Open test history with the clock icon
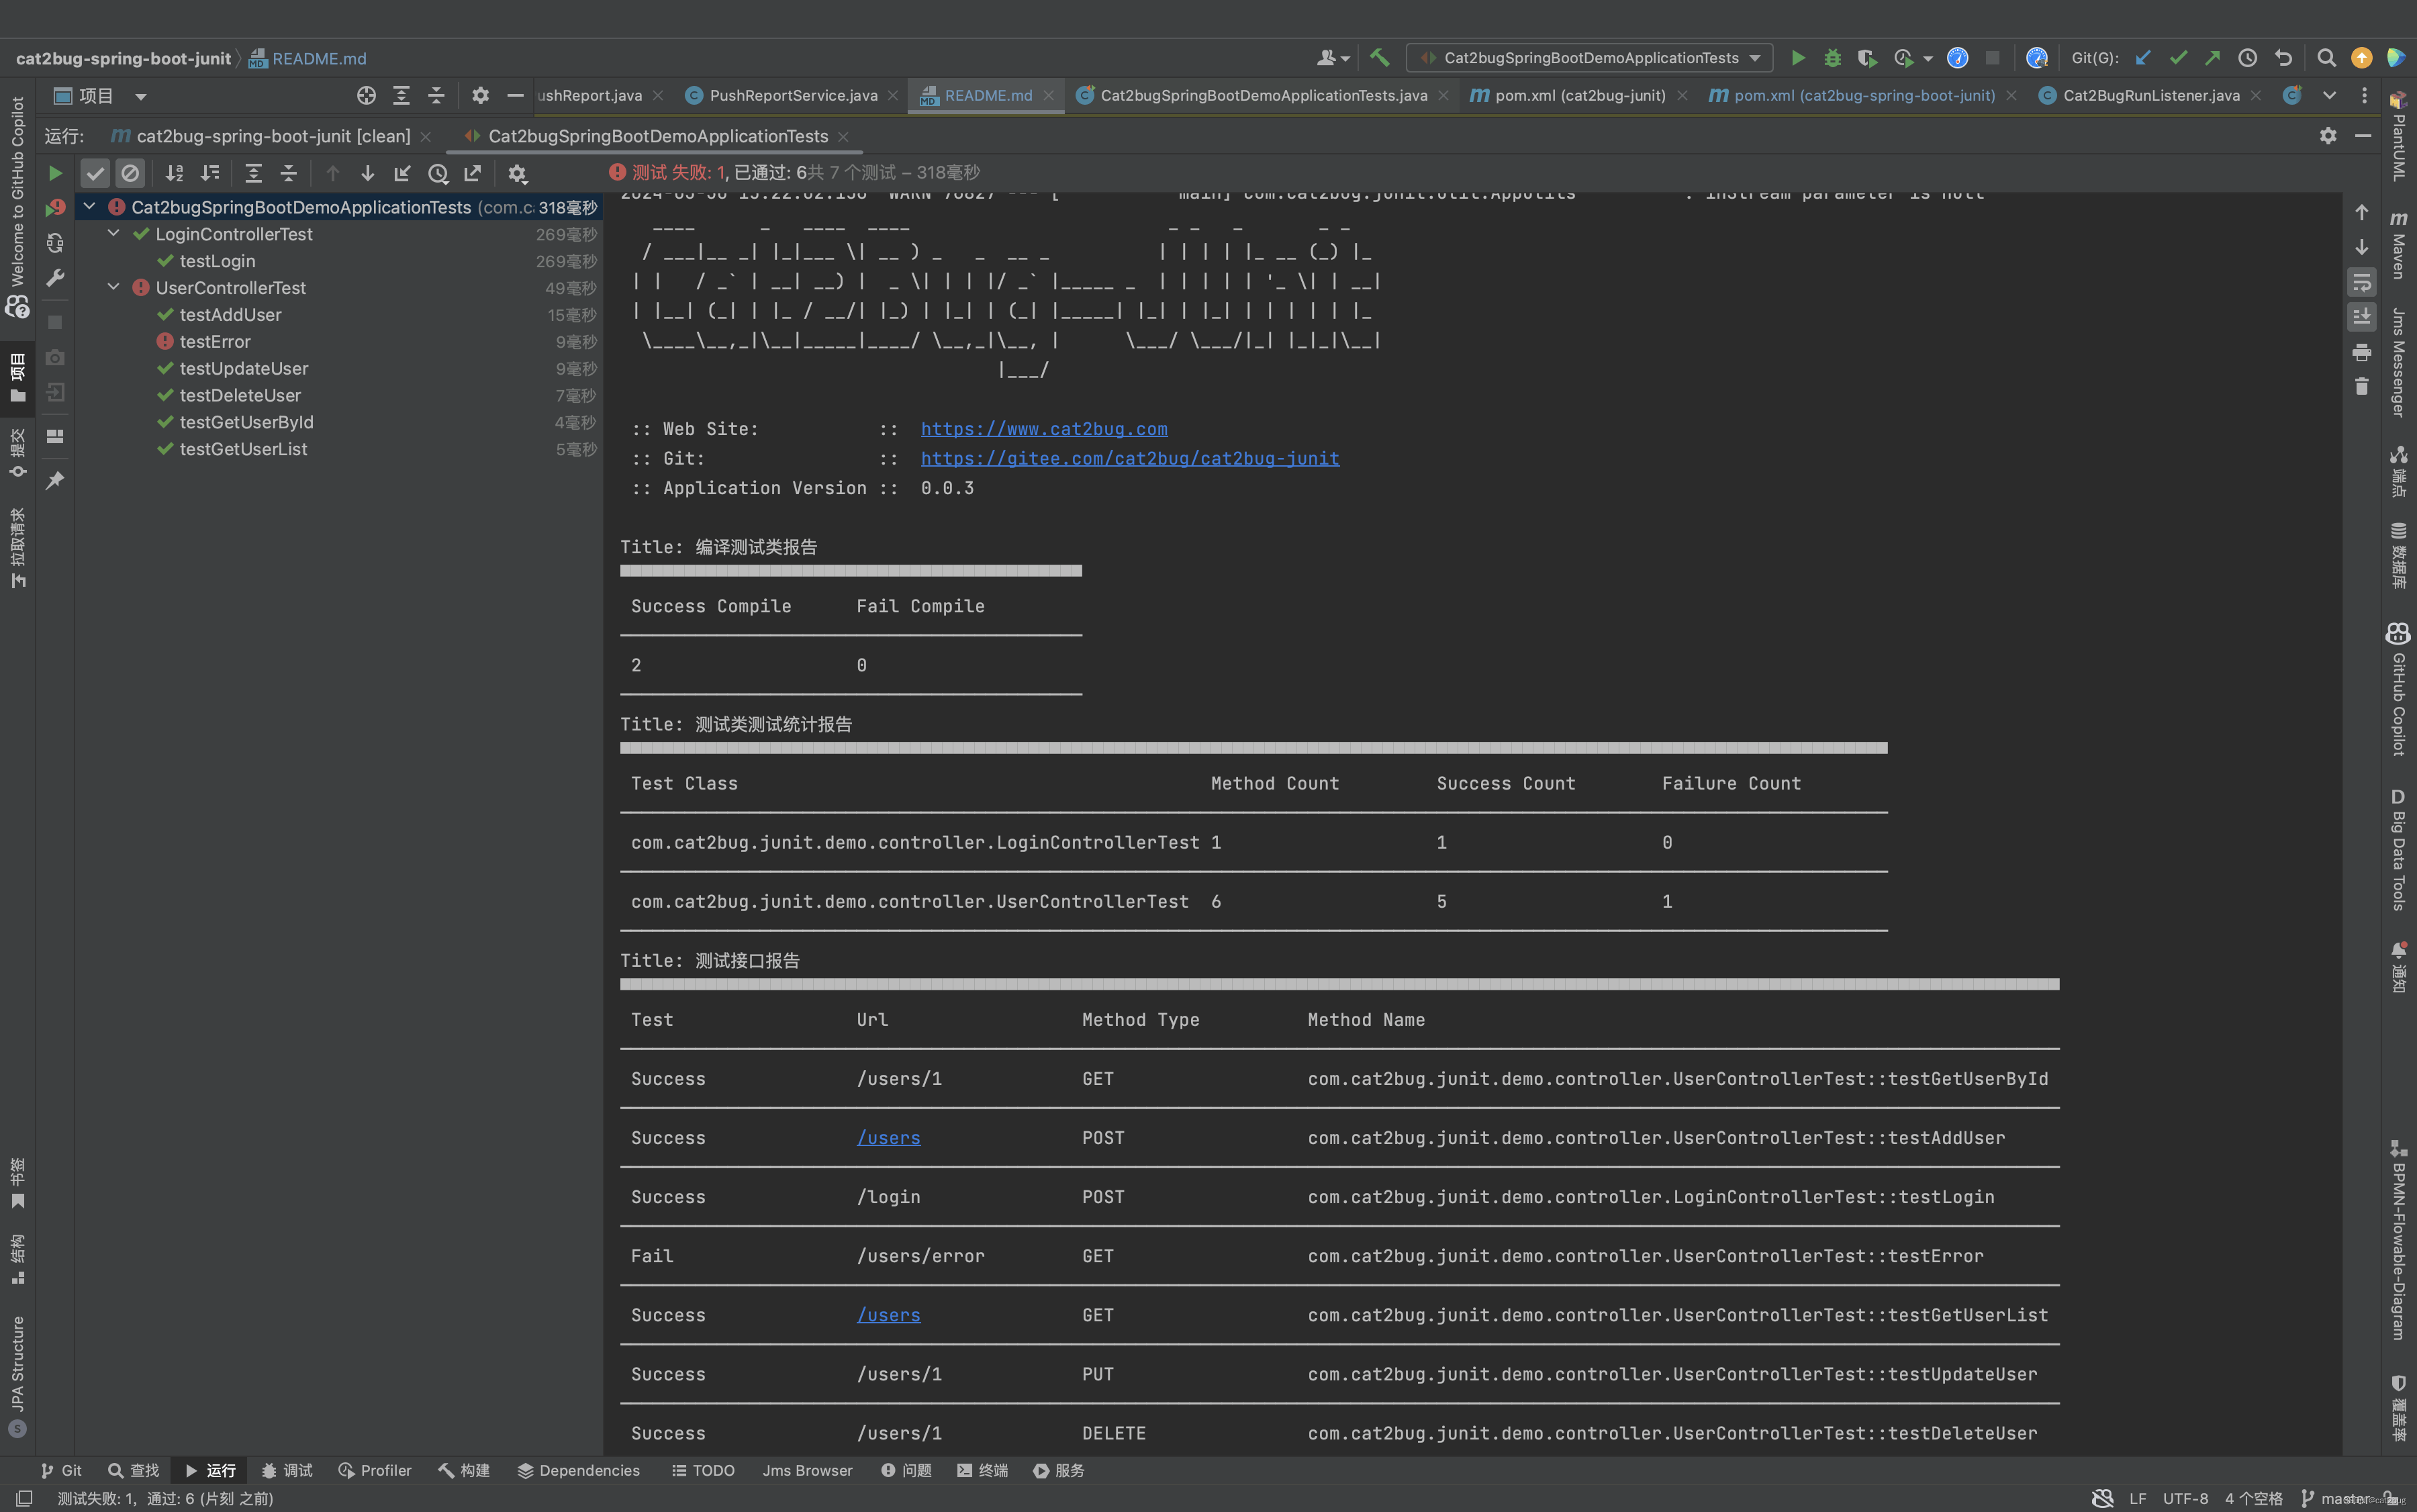Image resolution: width=2417 pixels, height=1512 pixels. coord(437,174)
